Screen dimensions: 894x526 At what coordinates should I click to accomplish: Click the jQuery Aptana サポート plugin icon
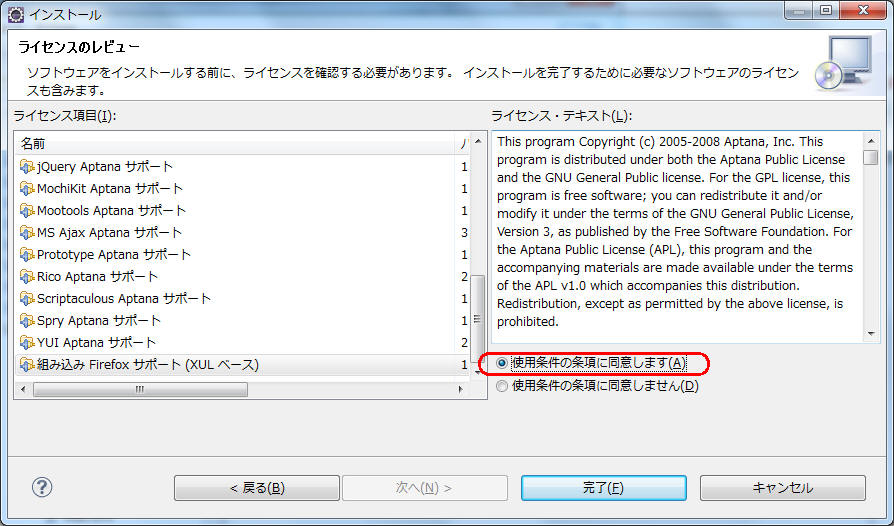click(27, 167)
